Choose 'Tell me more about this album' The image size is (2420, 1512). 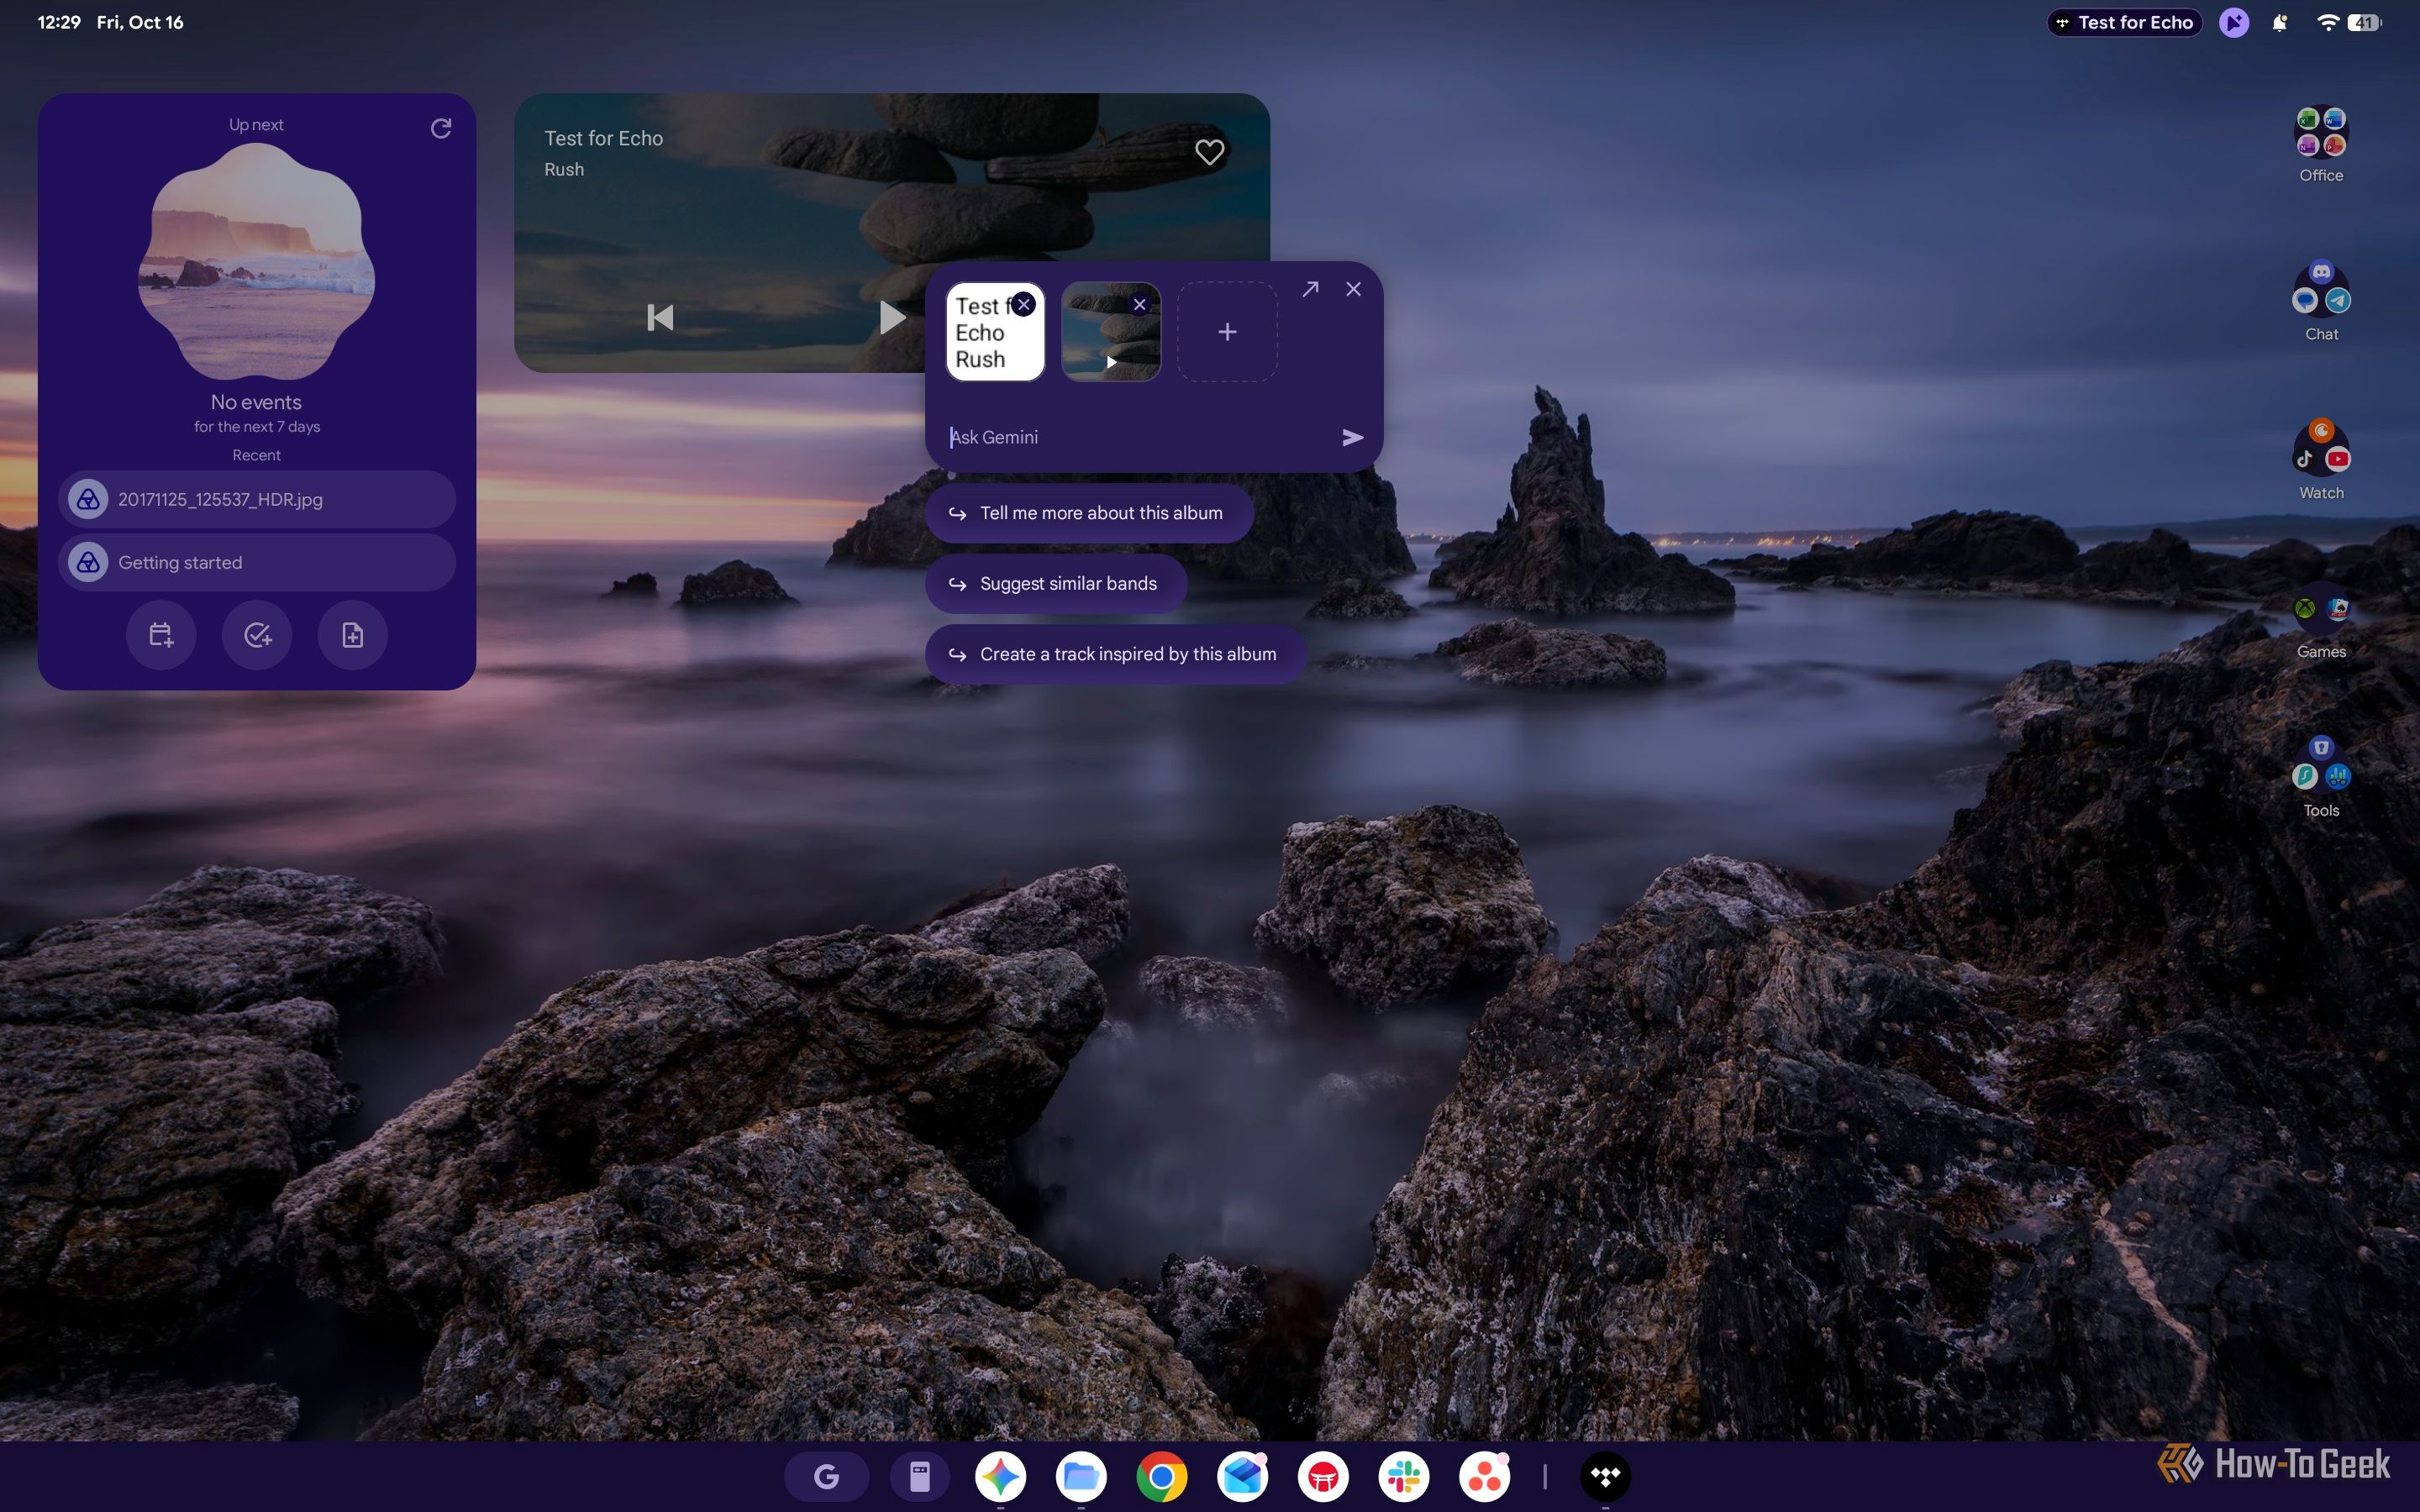[x=1089, y=513]
